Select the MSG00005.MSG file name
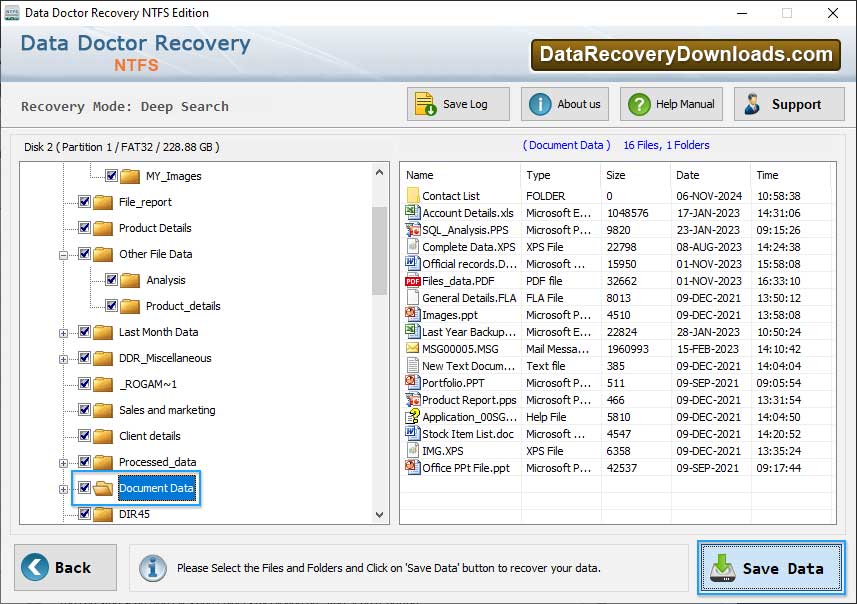The width and height of the screenshot is (857, 604). 460,349
